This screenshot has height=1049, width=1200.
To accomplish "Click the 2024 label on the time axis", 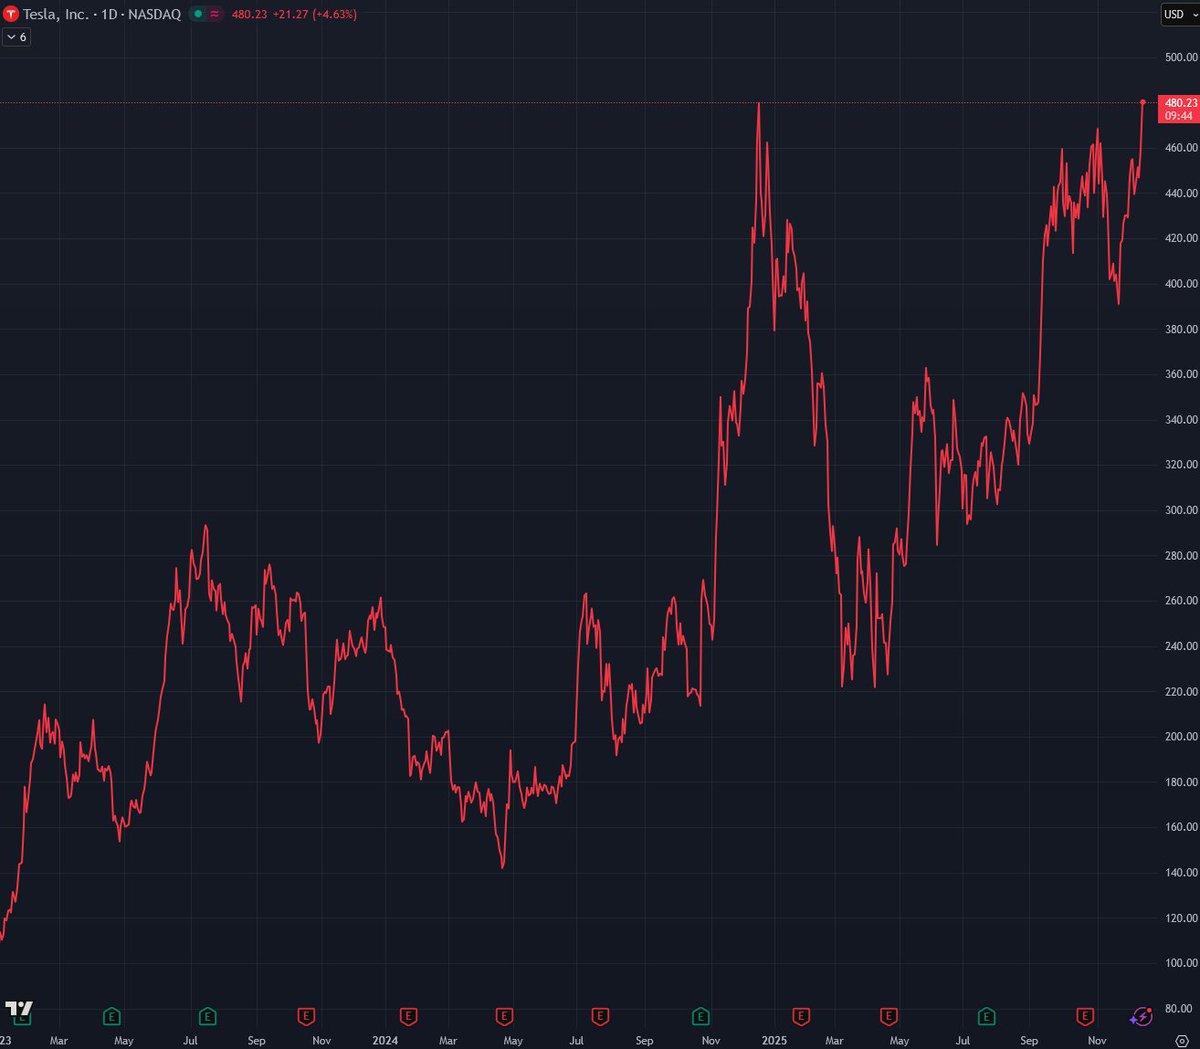I will point(385,1041).
